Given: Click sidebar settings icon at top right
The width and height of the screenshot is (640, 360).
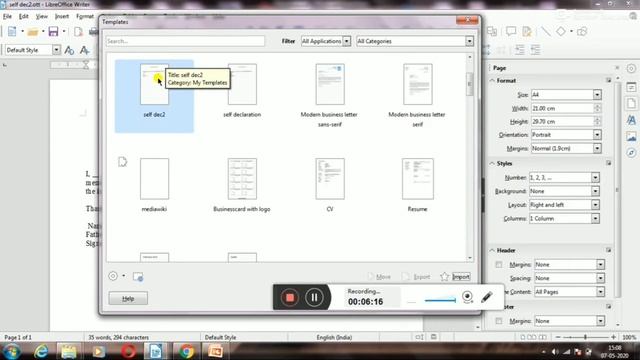Looking at the screenshot, I should 631,69.
